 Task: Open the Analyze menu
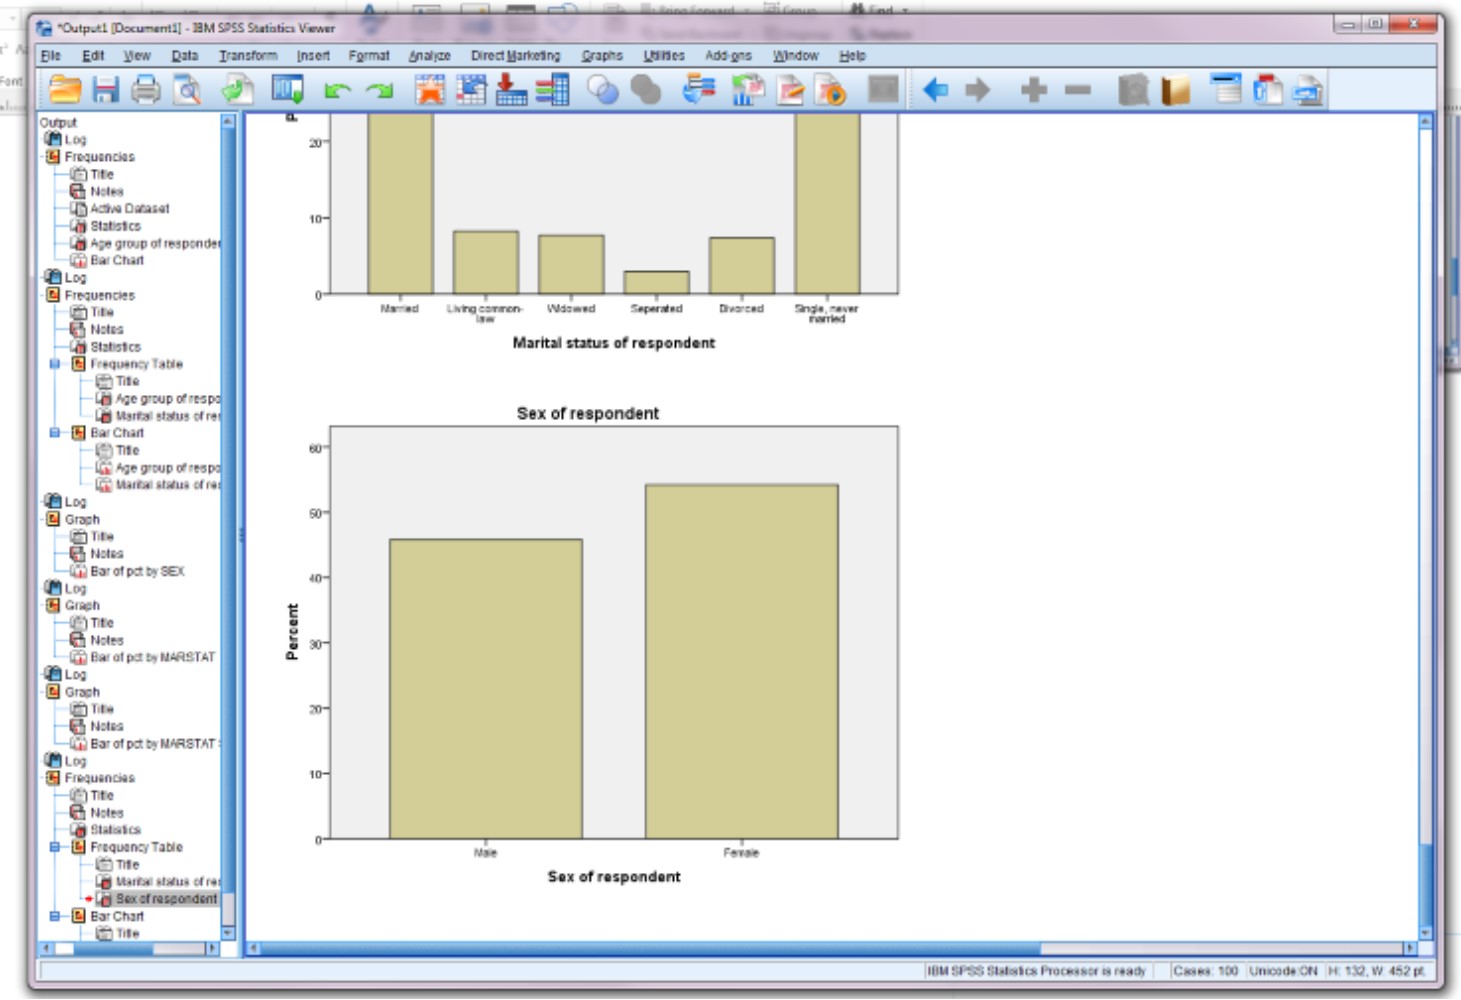(429, 56)
